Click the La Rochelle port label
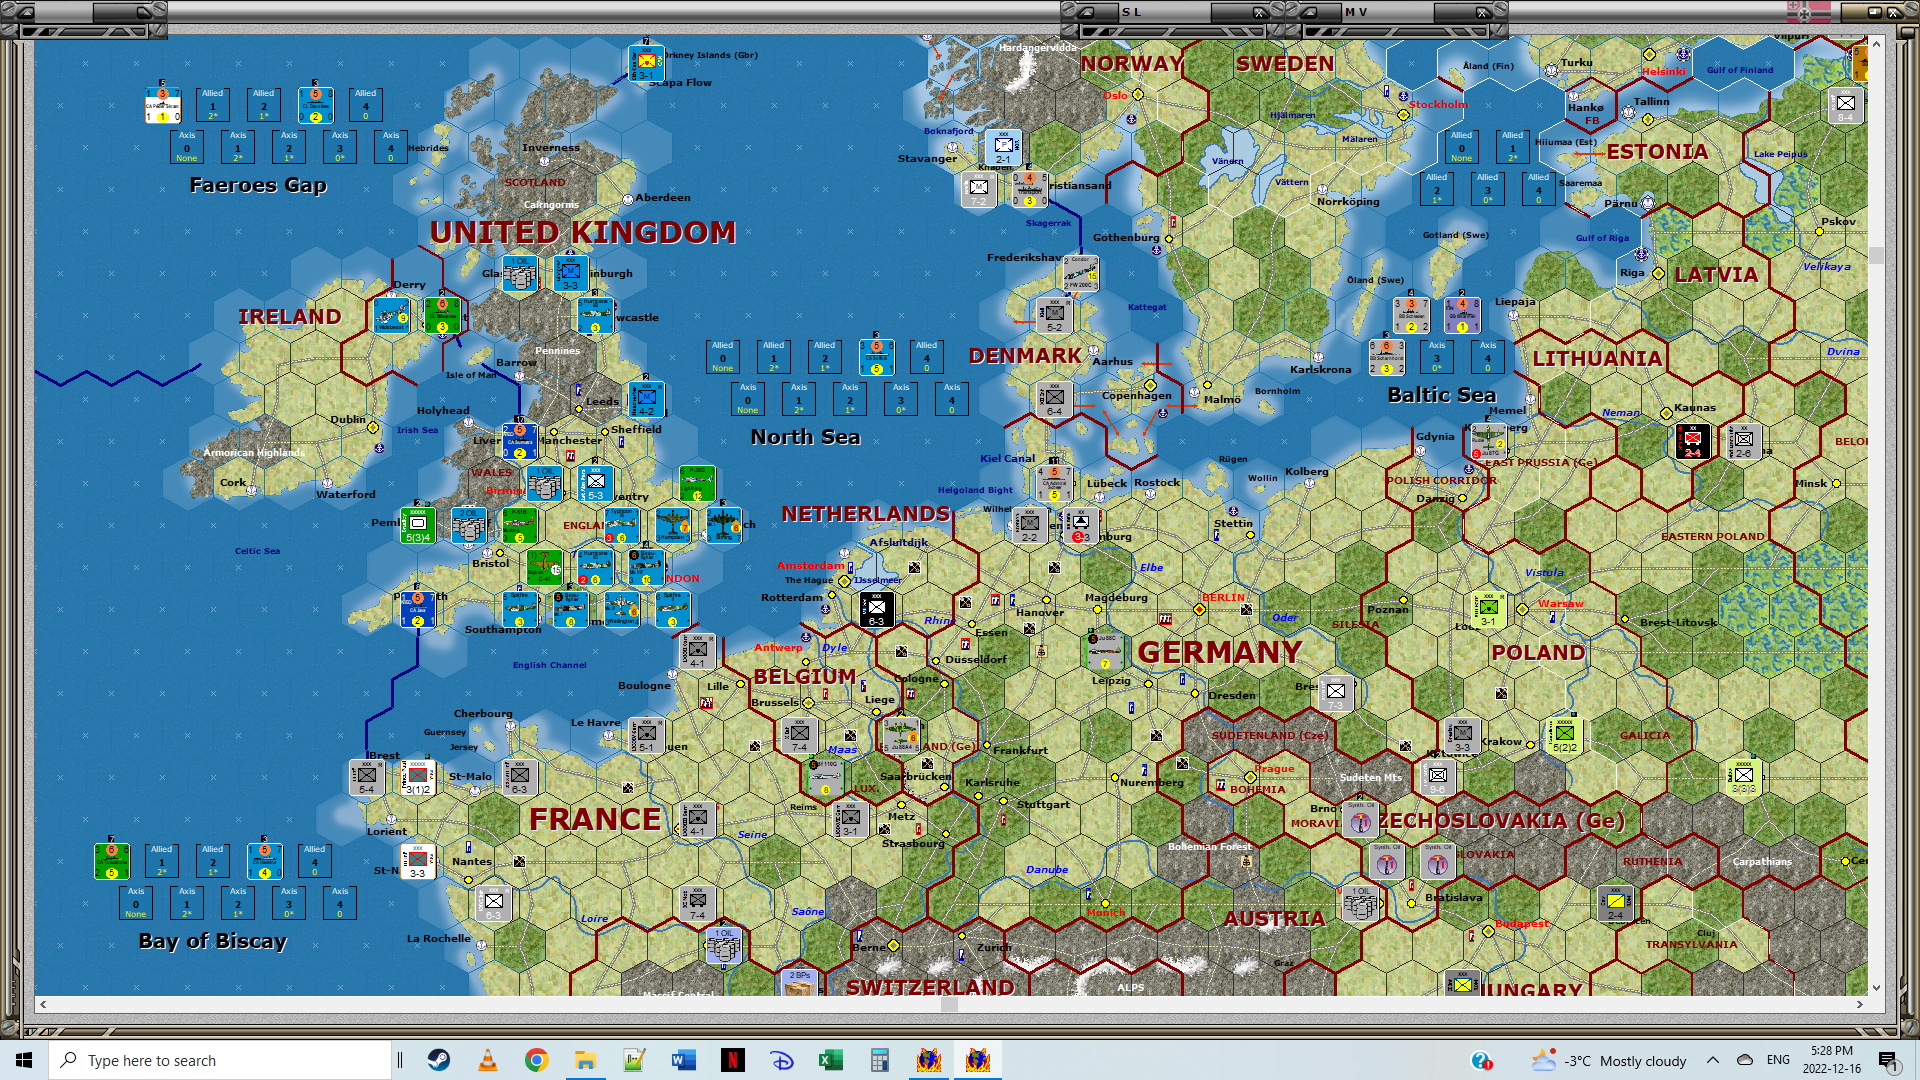 [x=438, y=938]
